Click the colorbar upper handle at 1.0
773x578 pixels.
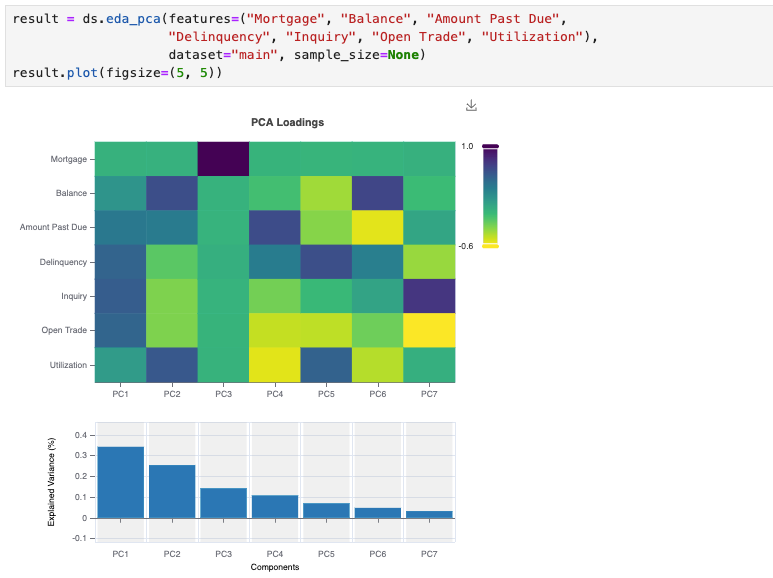tap(490, 146)
